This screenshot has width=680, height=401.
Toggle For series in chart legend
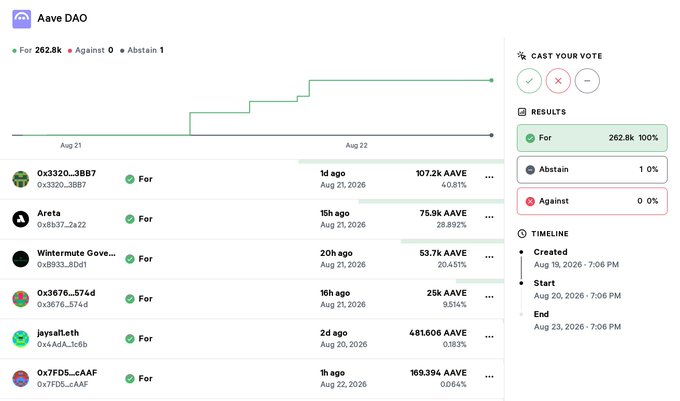(x=37, y=50)
